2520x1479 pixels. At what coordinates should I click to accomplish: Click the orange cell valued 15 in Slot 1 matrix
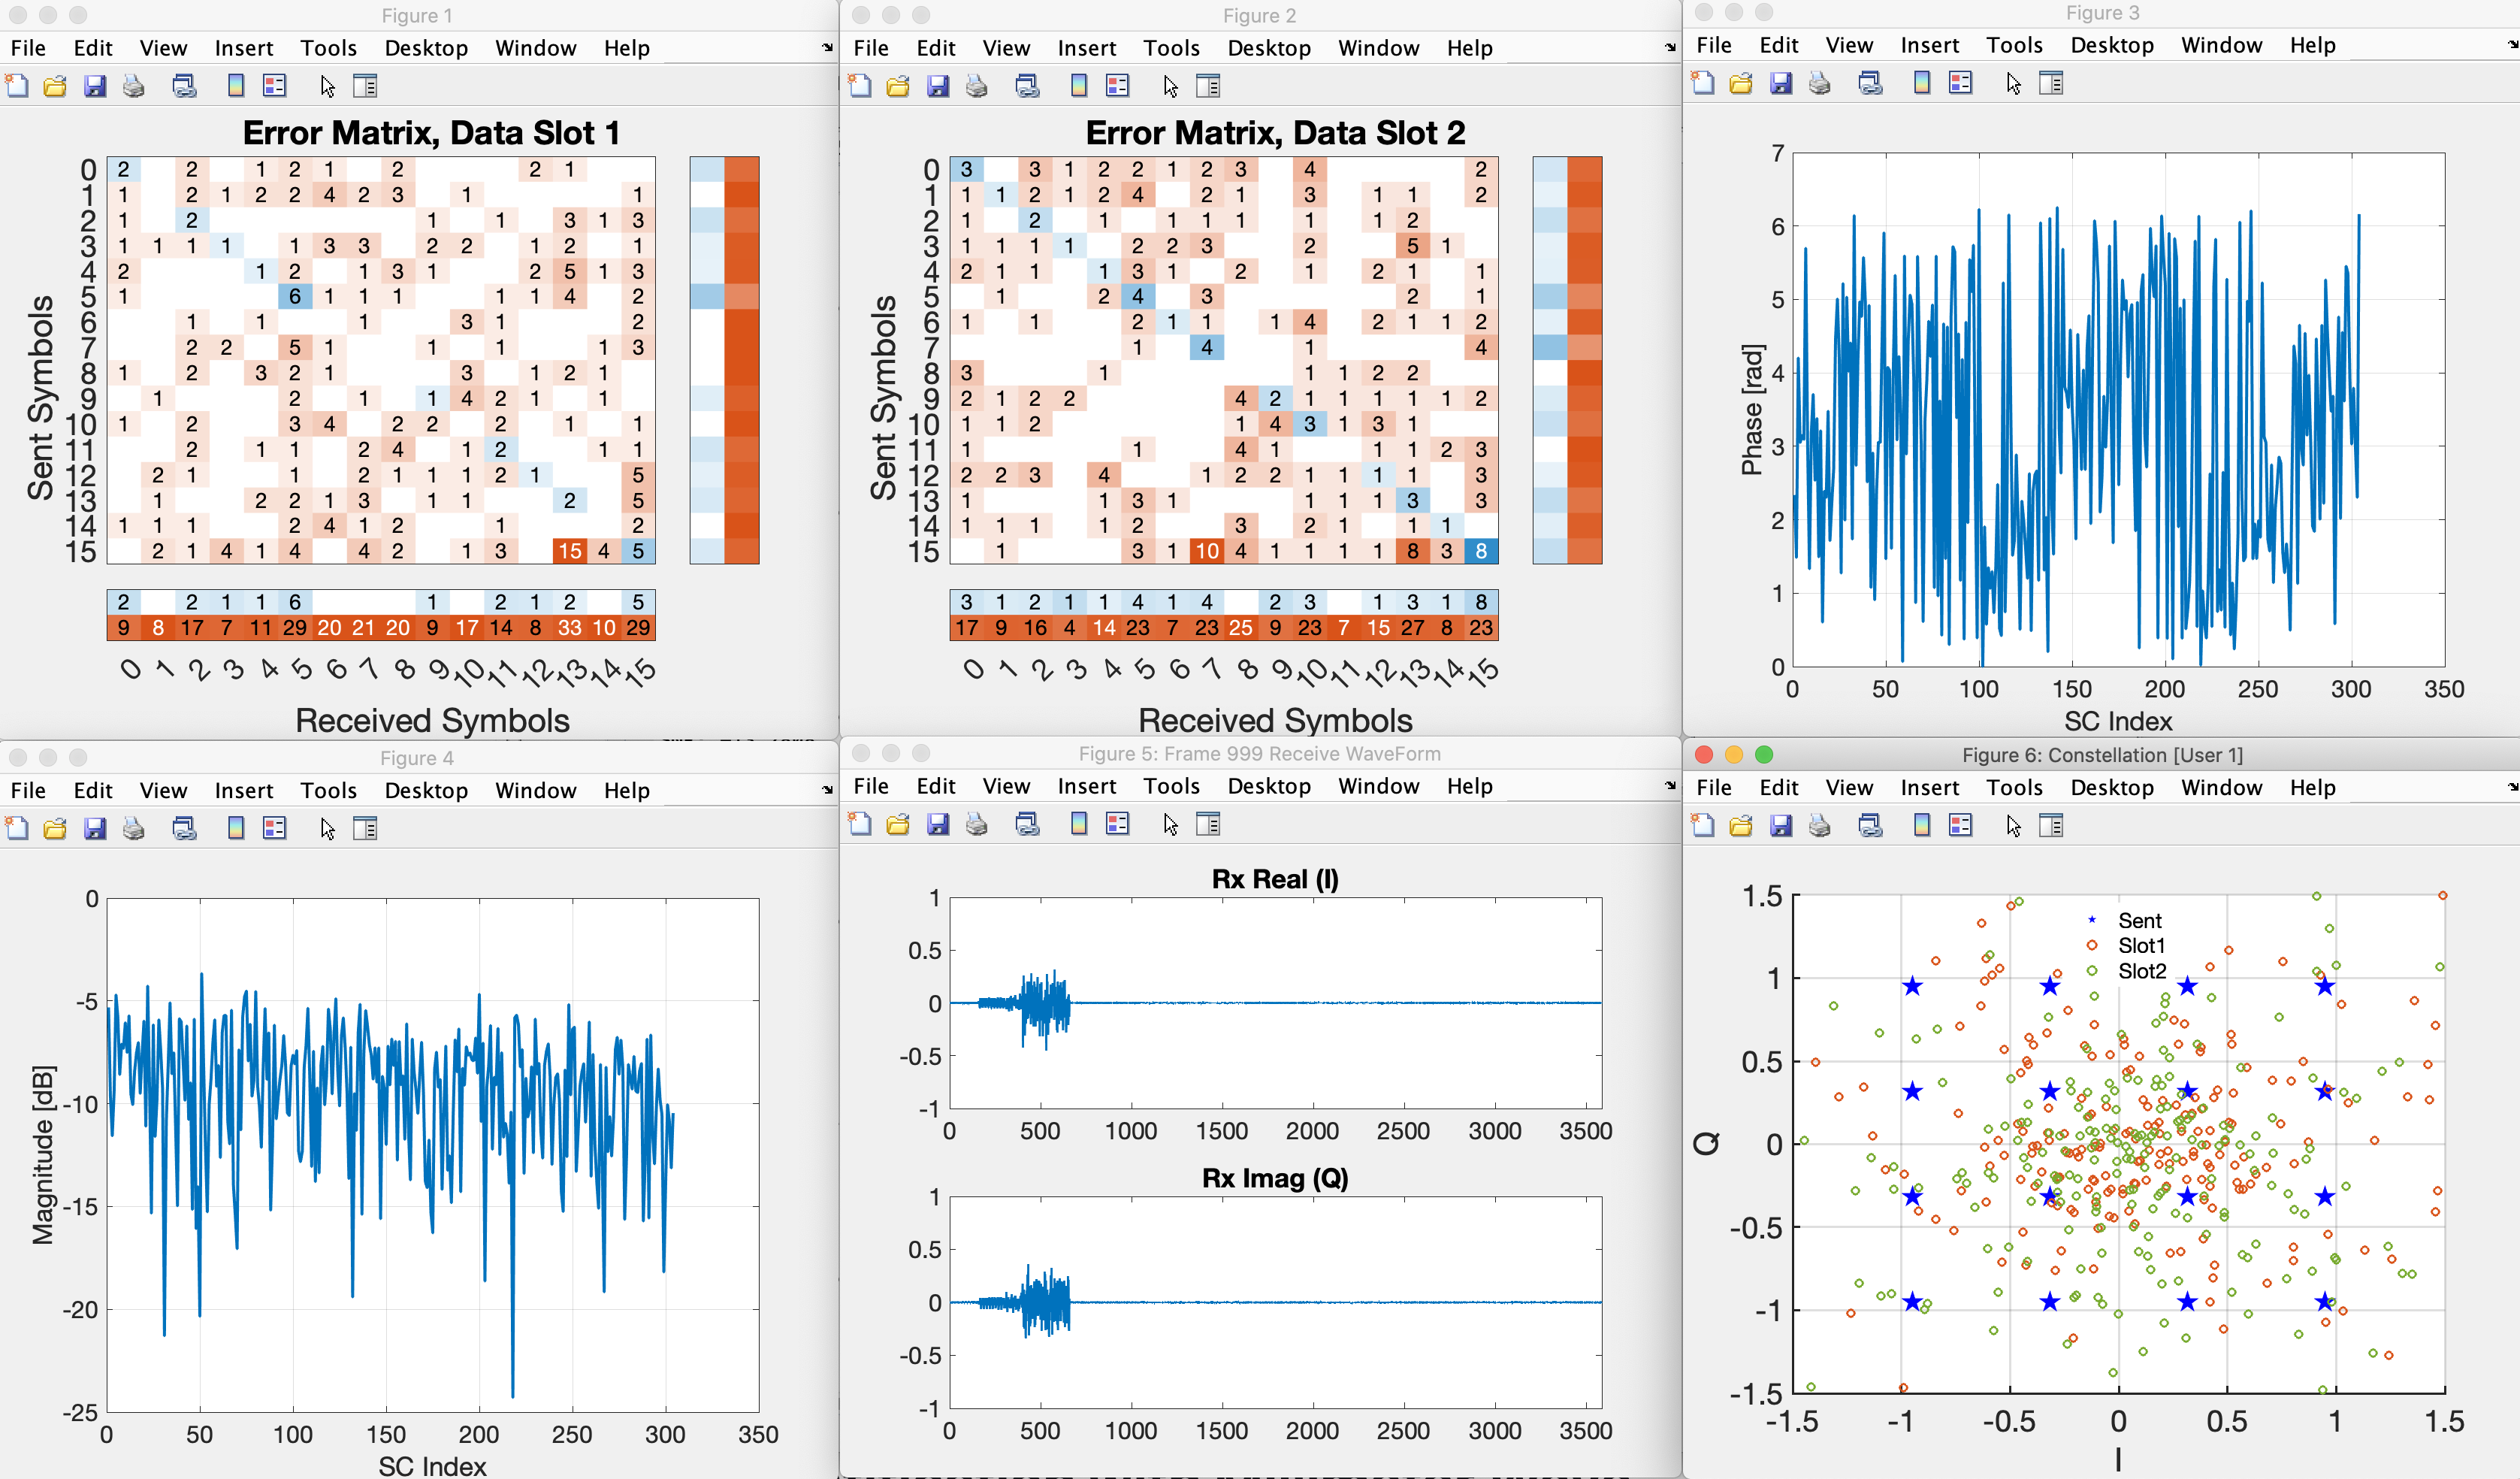point(570,551)
